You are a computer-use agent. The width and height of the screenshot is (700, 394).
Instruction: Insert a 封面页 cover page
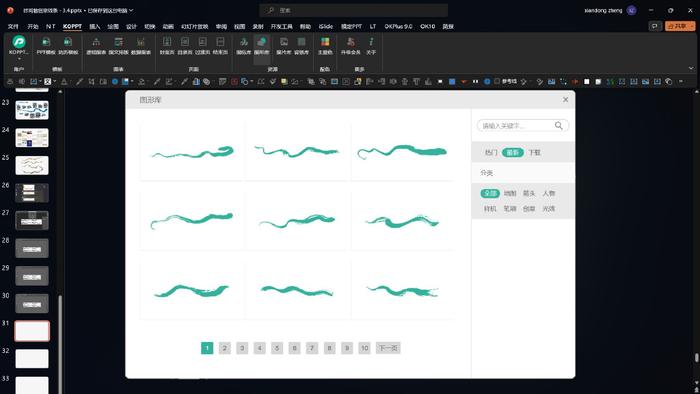point(167,46)
